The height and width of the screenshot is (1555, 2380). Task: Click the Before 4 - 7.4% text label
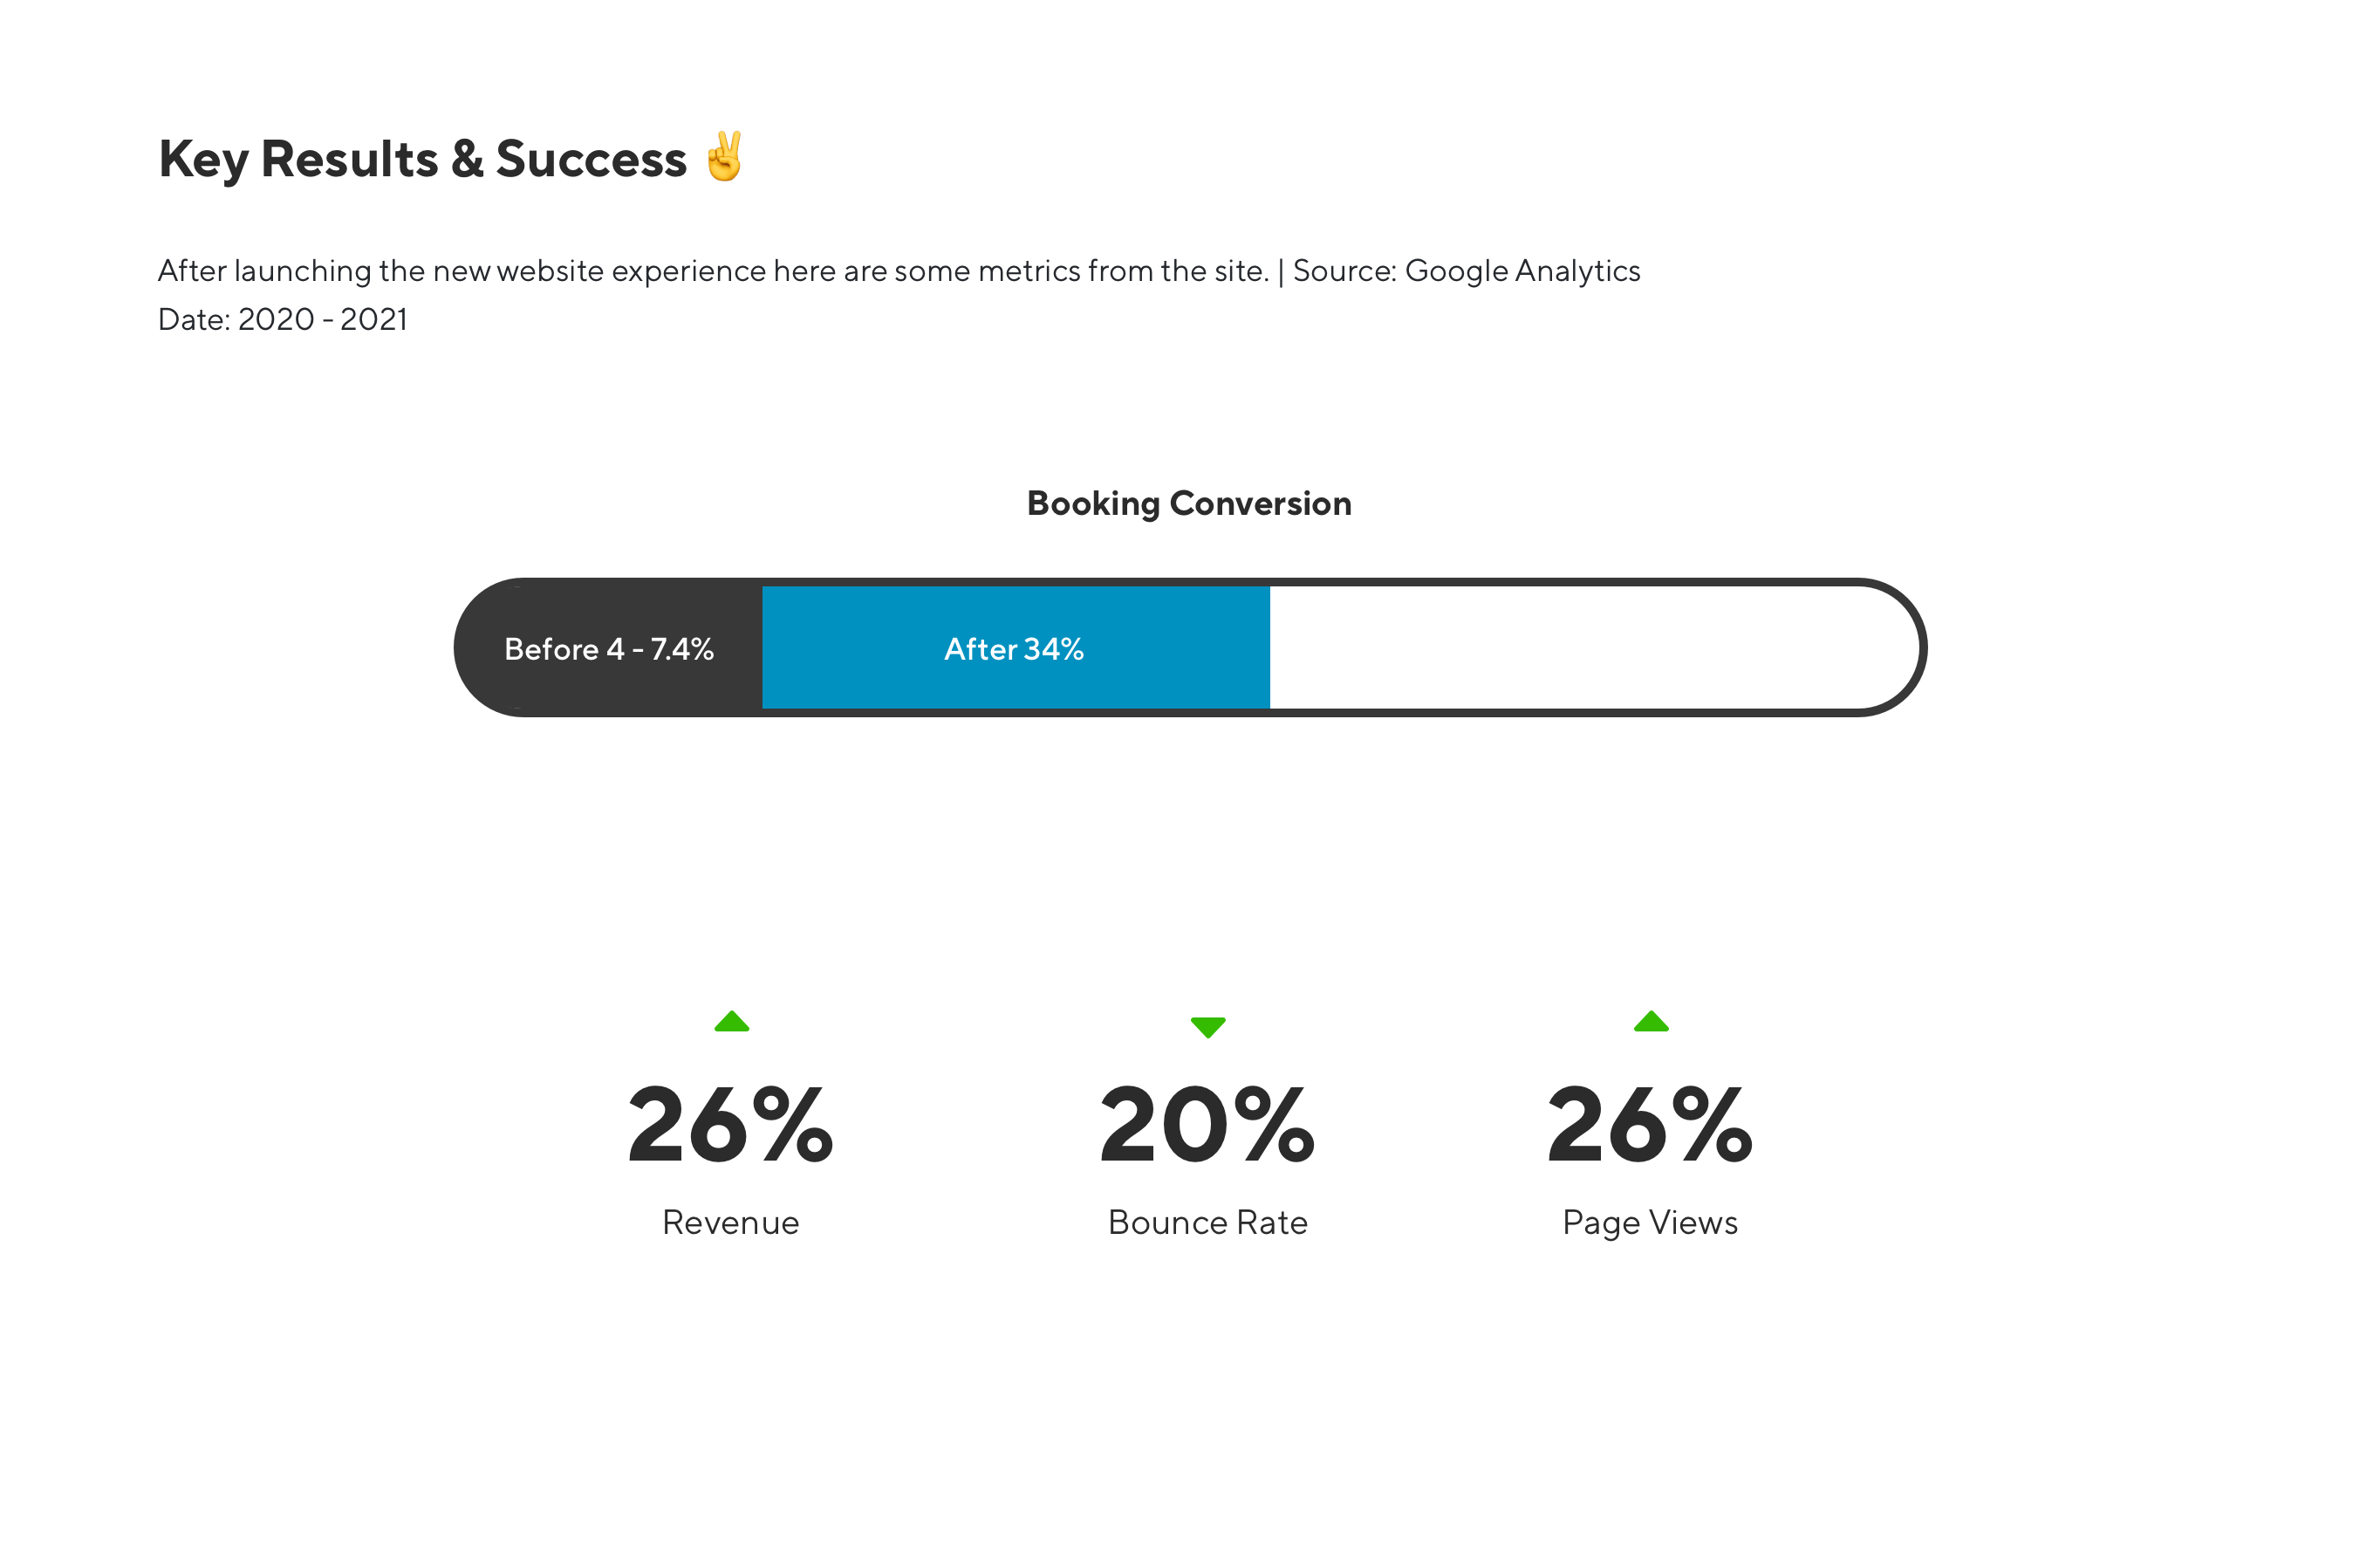(609, 649)
